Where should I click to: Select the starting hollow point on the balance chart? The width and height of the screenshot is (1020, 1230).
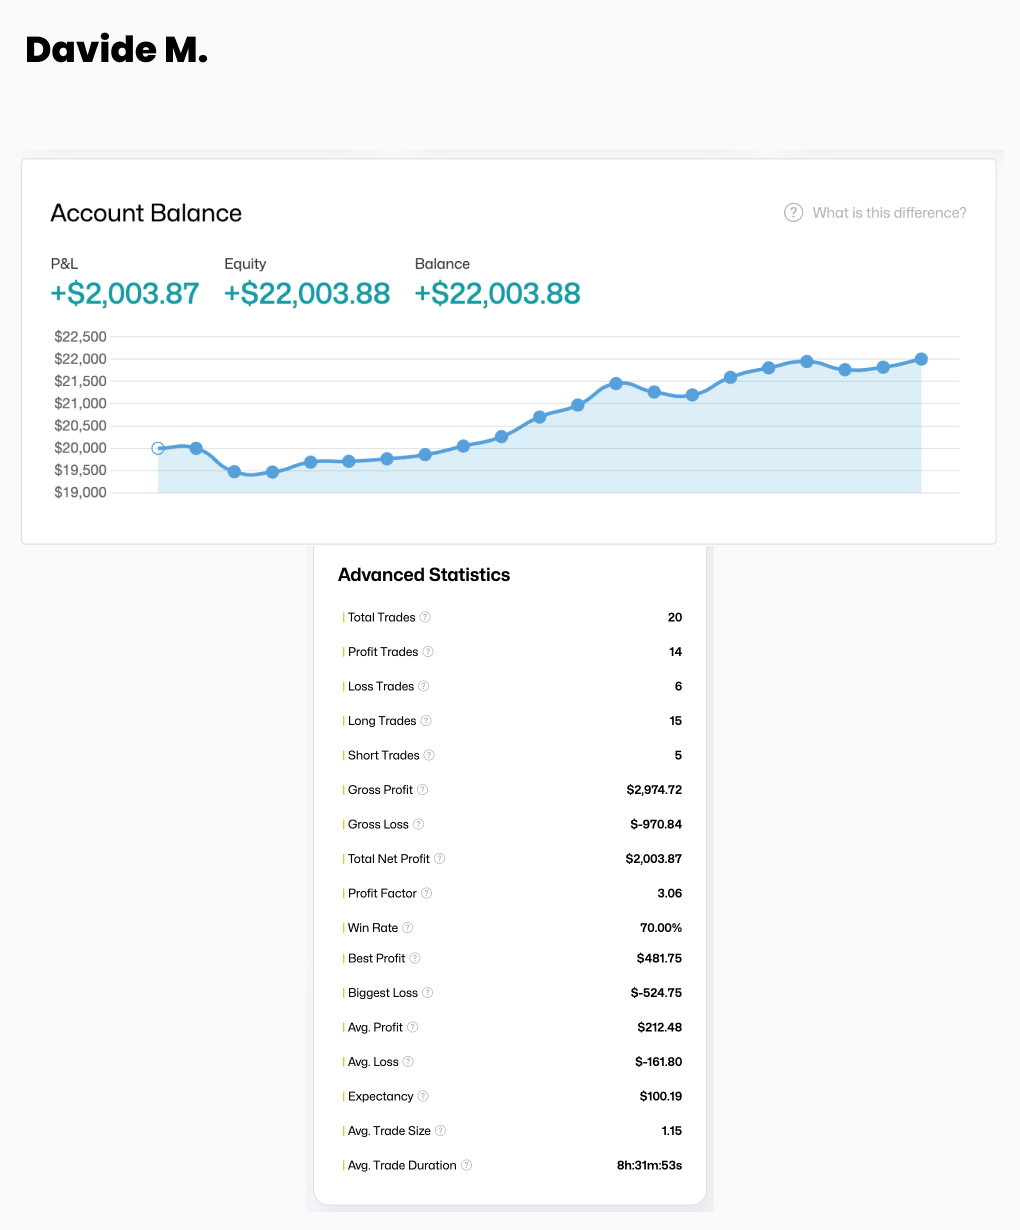158,448
